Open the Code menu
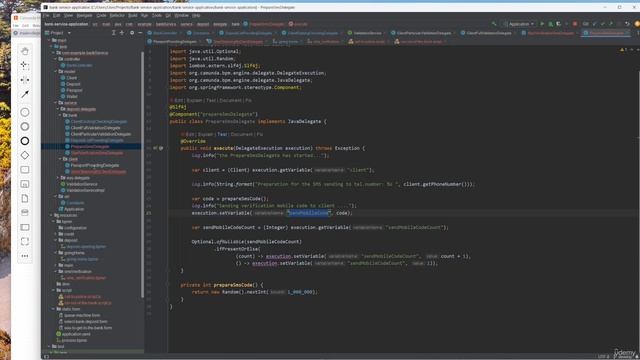Screen dimensions: 640x360 101,16
